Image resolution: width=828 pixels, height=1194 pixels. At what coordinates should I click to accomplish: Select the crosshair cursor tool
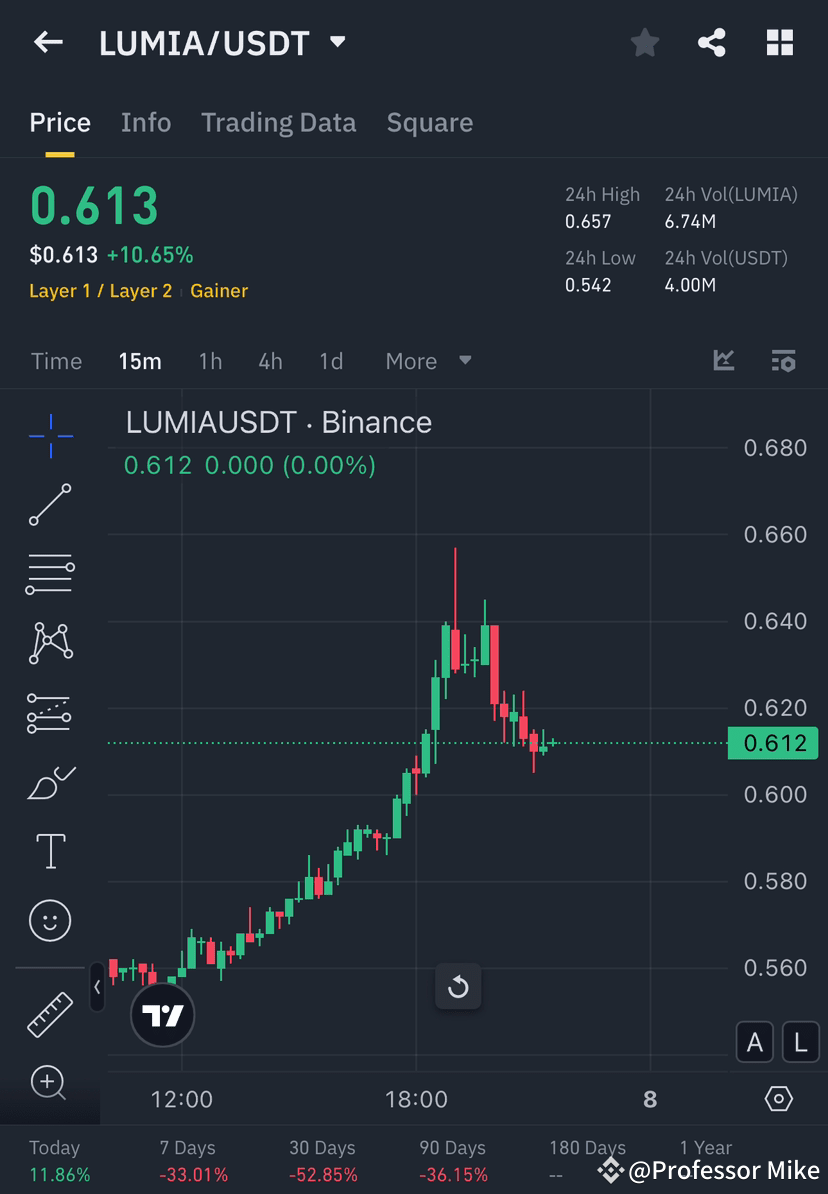point(50,435)
